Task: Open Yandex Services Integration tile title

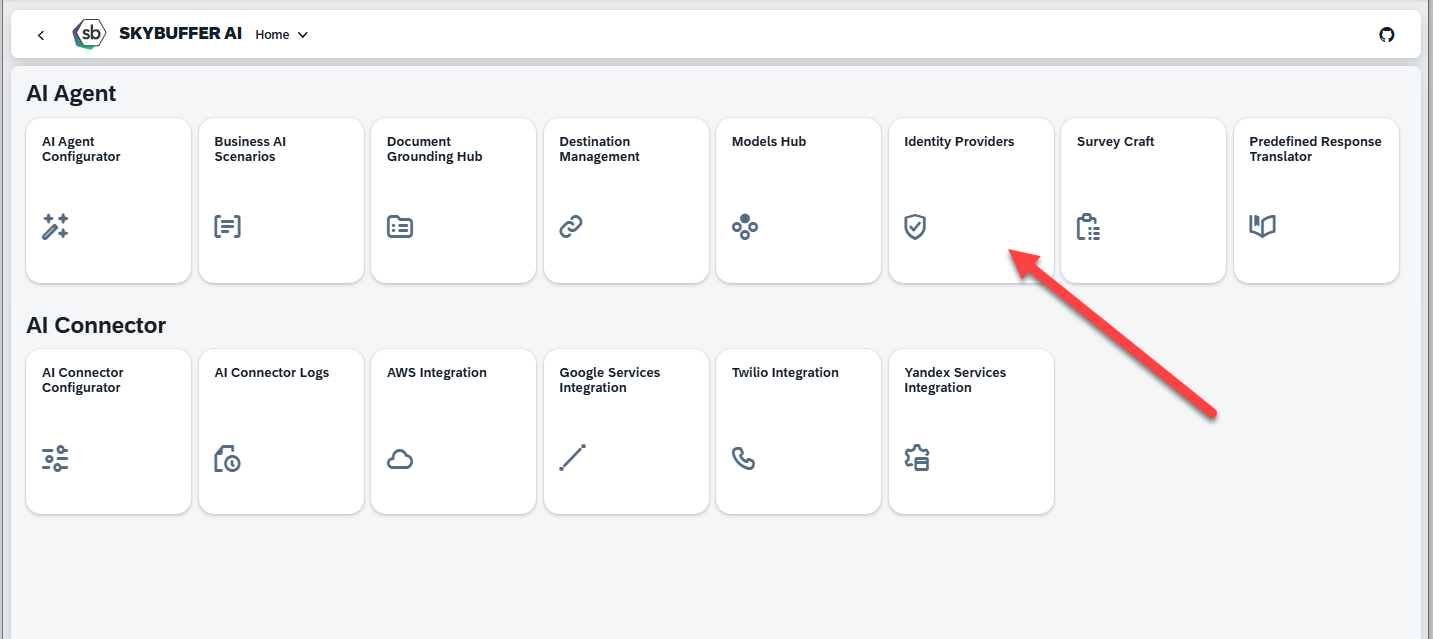Action: (955, 380)
